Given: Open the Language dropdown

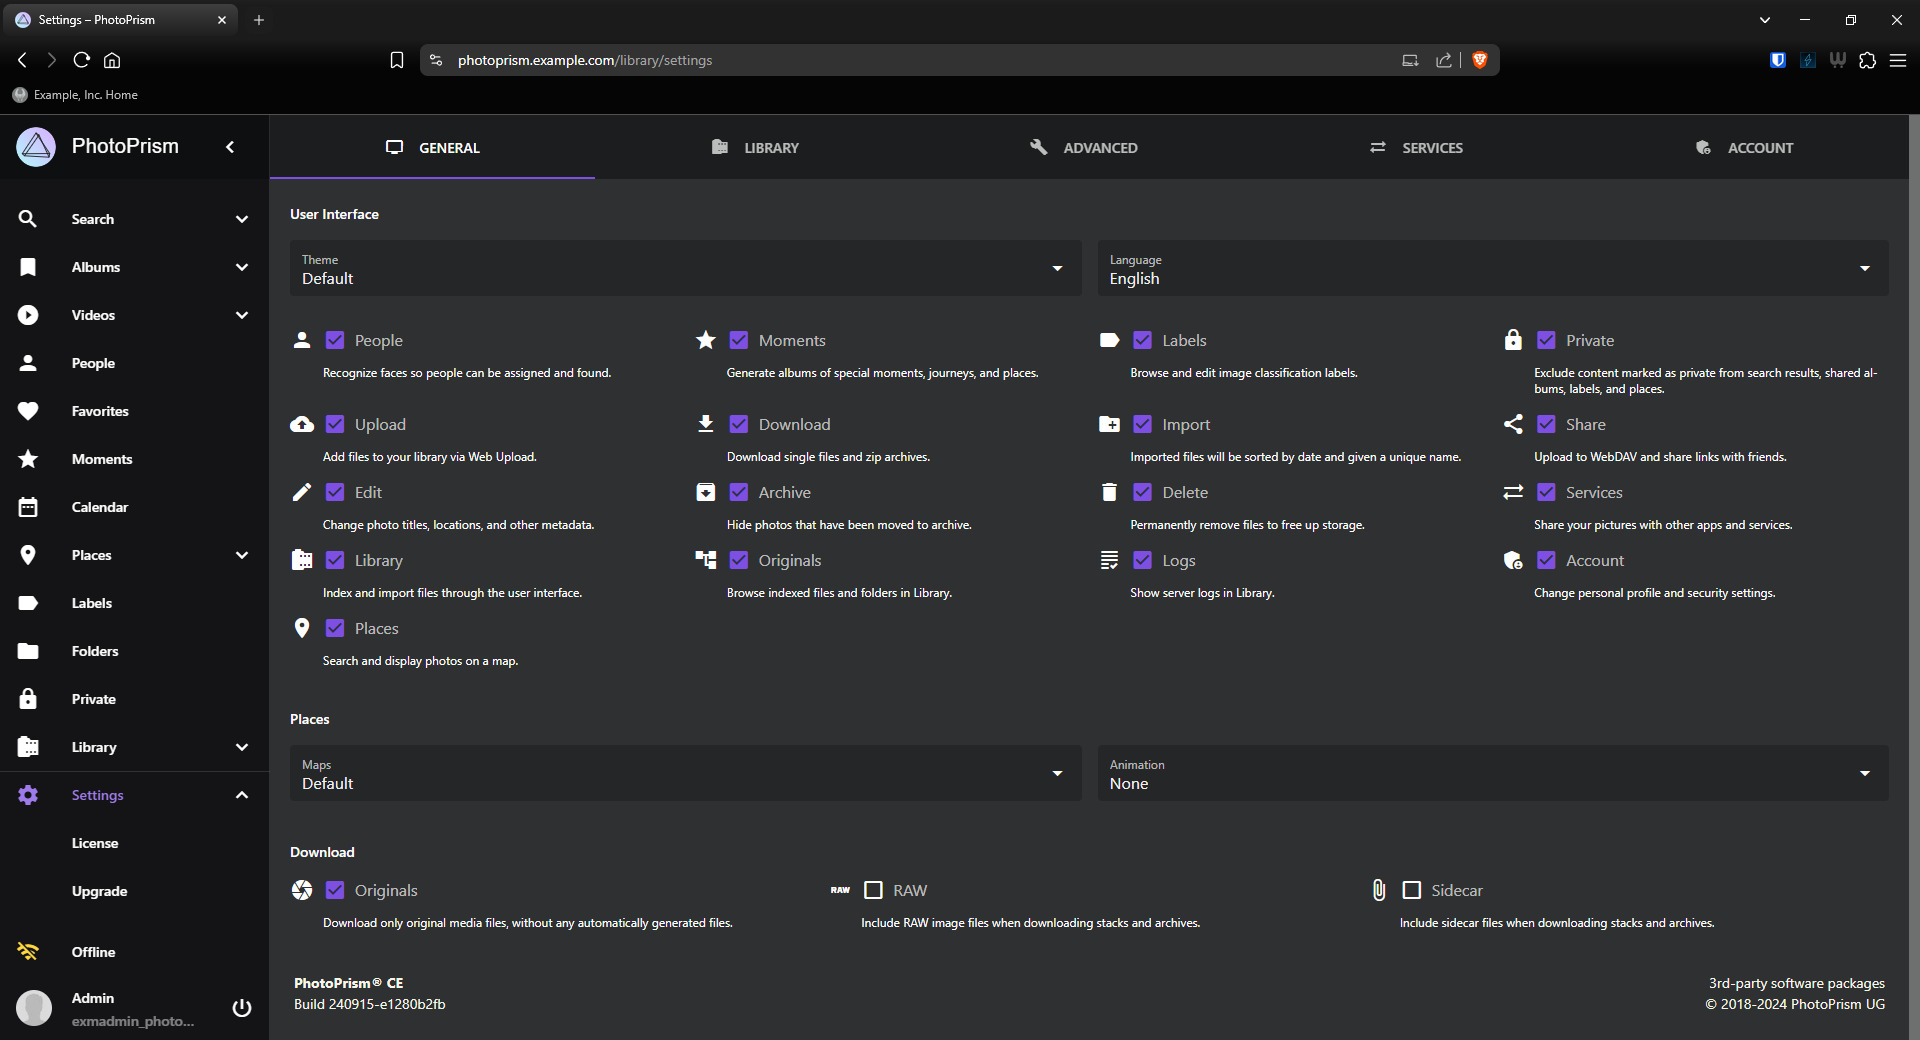Looking at the screenshot, I should (x=1492, y=268).
